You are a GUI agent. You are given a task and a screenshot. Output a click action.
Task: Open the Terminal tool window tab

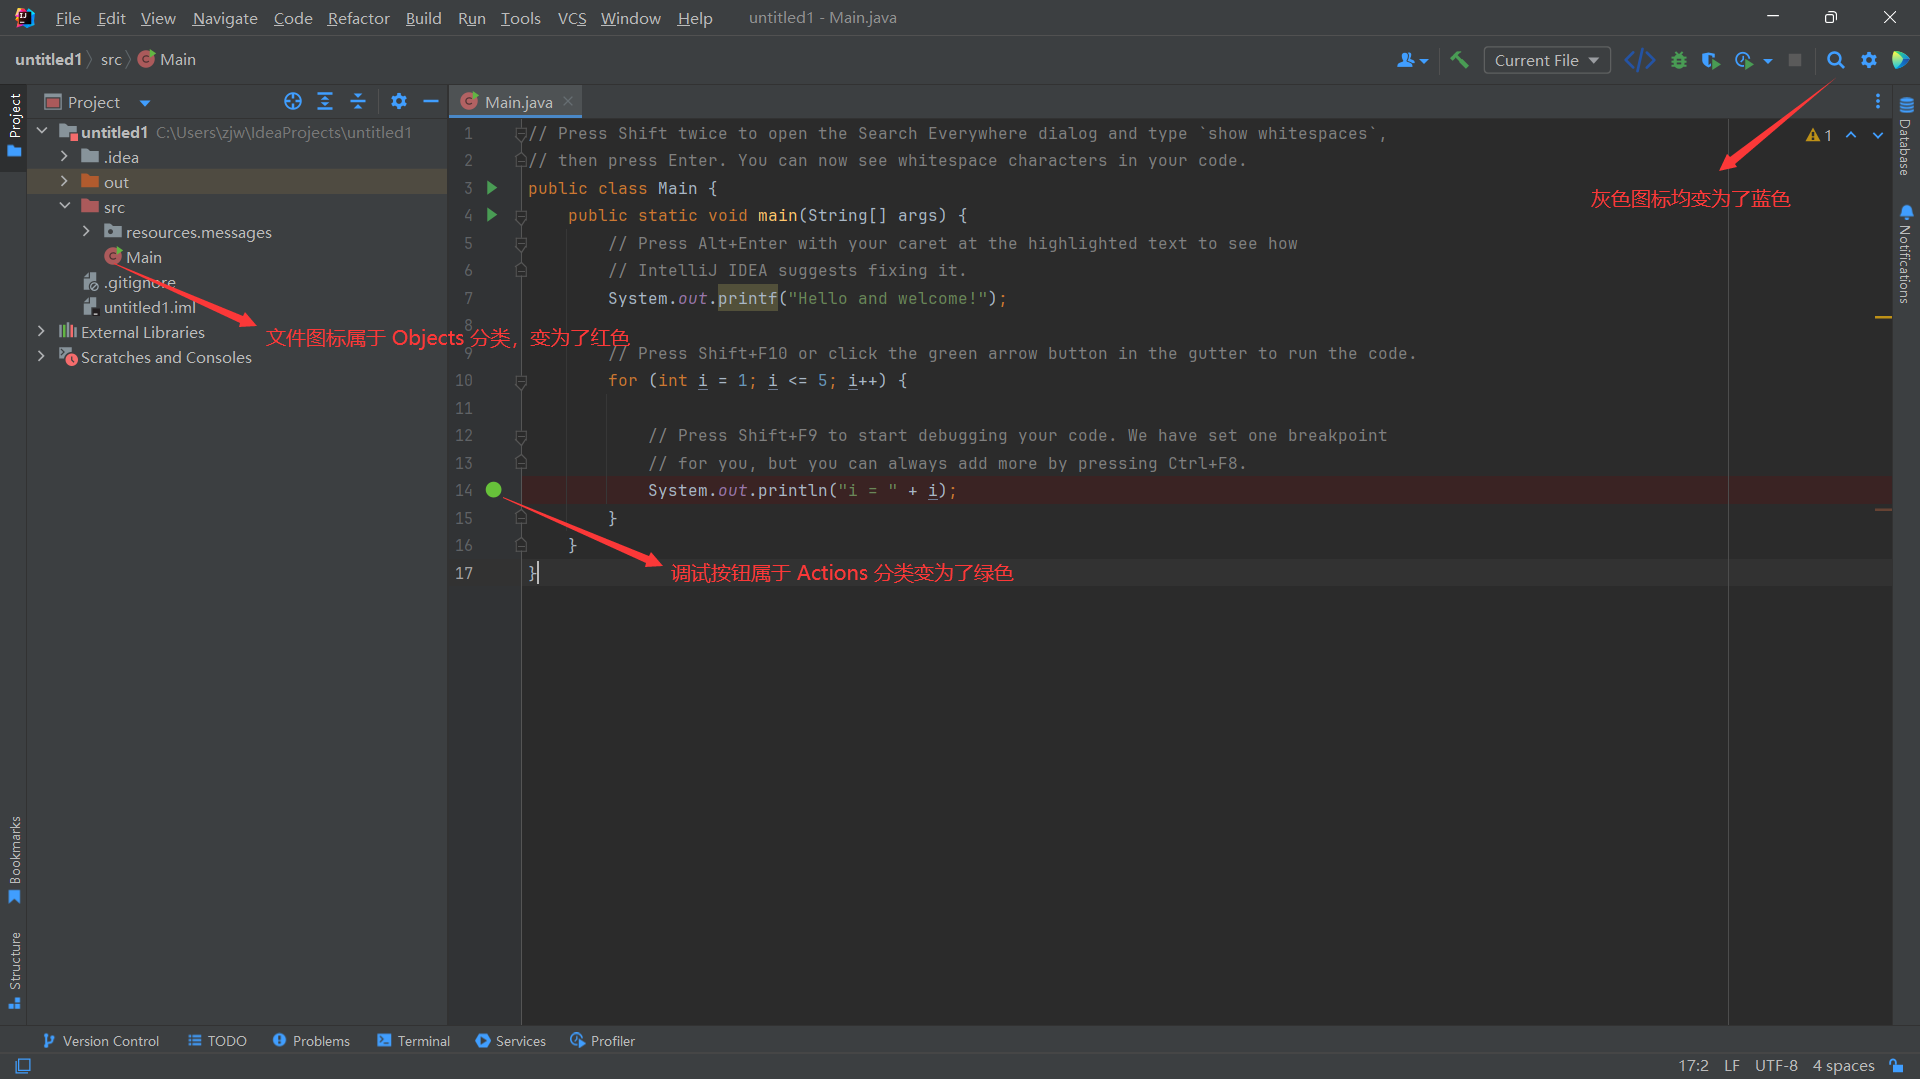pos(413,1041)
